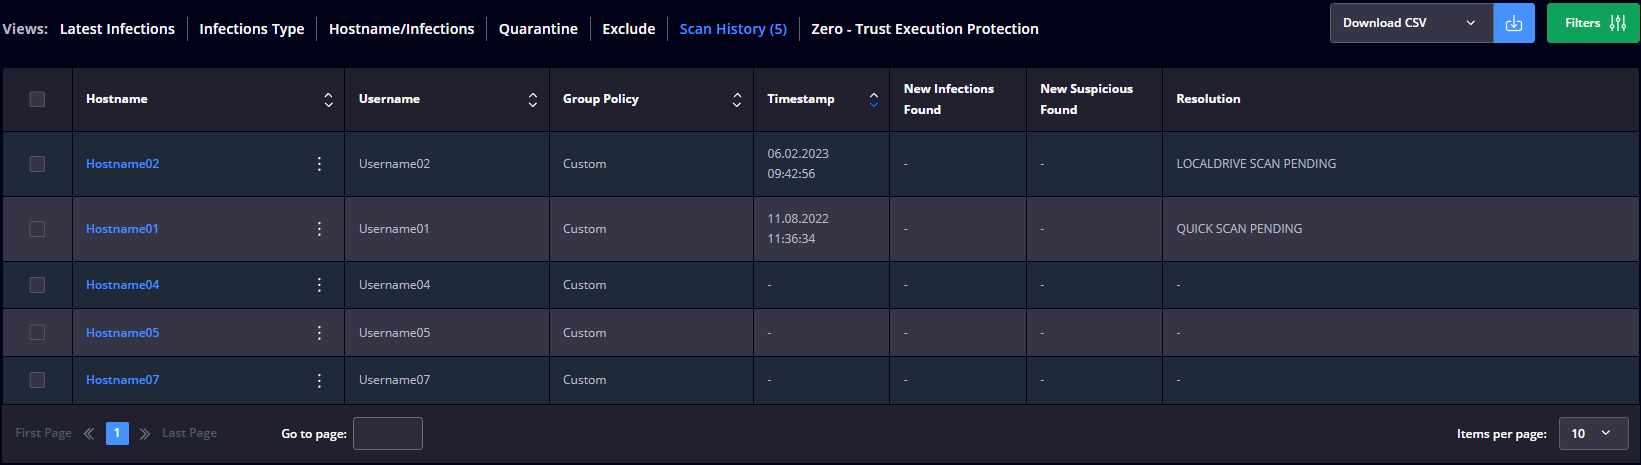Go to previous page double-chevron
Screen dimensions: 1641x465
click(89, 433)
